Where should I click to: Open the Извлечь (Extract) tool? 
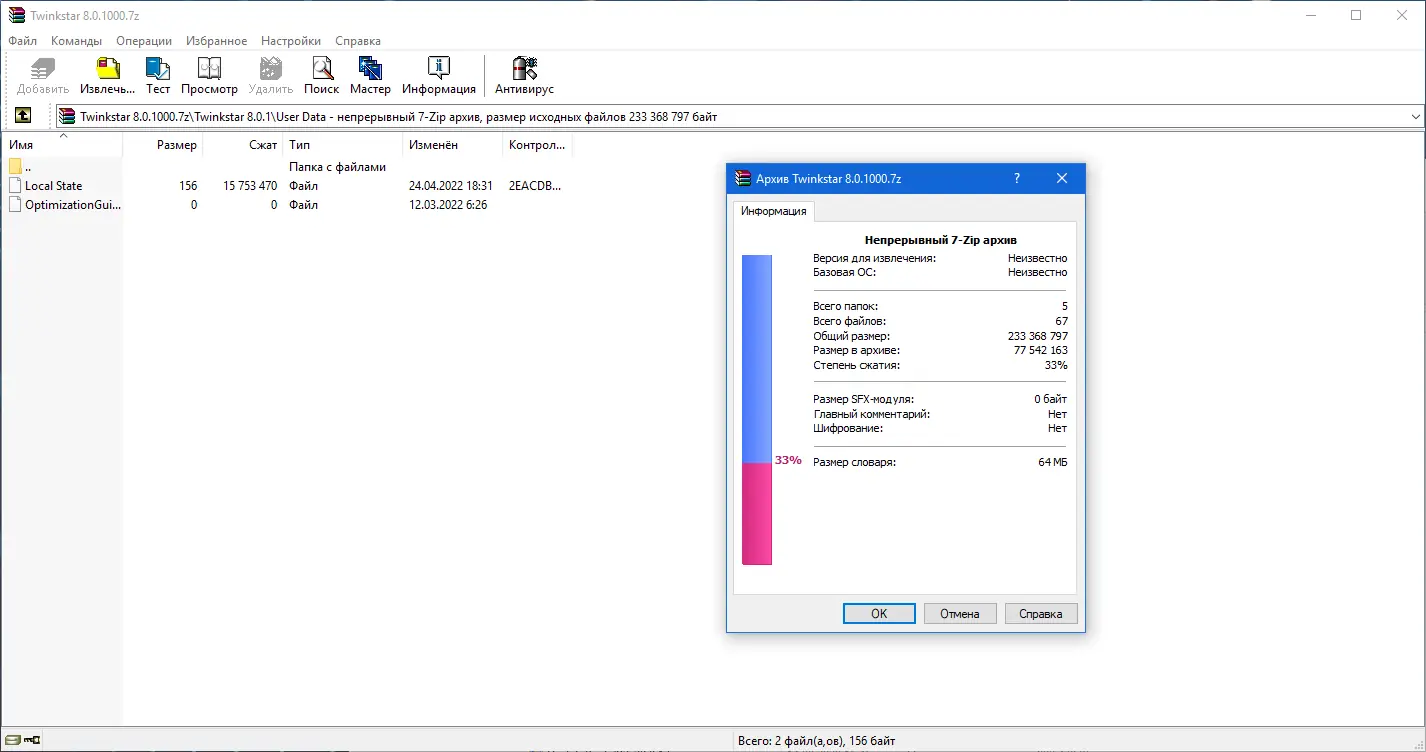pos(106,73)
